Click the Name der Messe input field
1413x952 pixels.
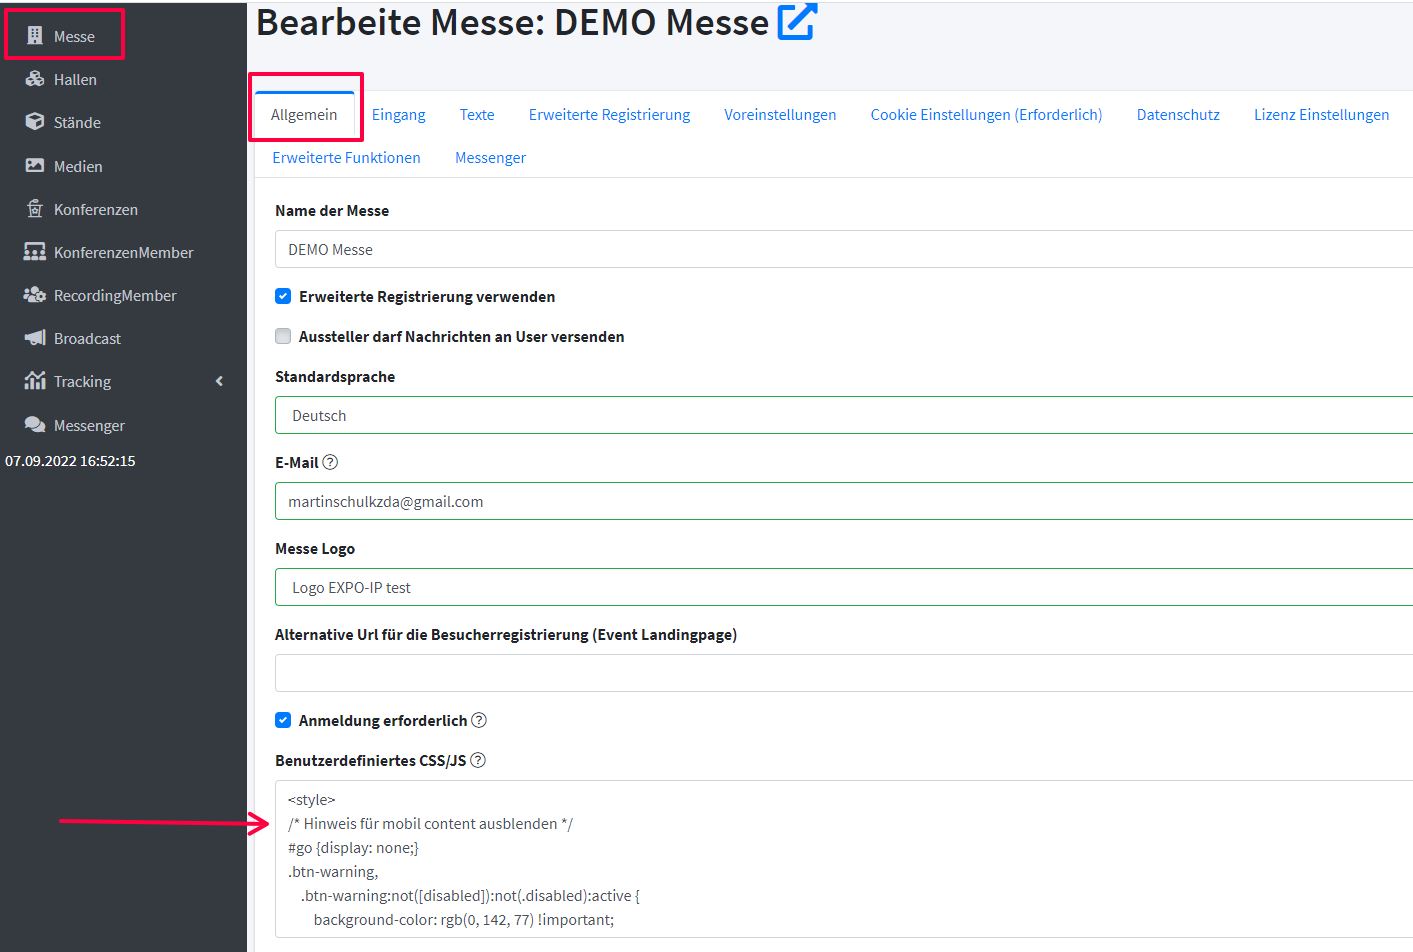[x=840, y=249]
